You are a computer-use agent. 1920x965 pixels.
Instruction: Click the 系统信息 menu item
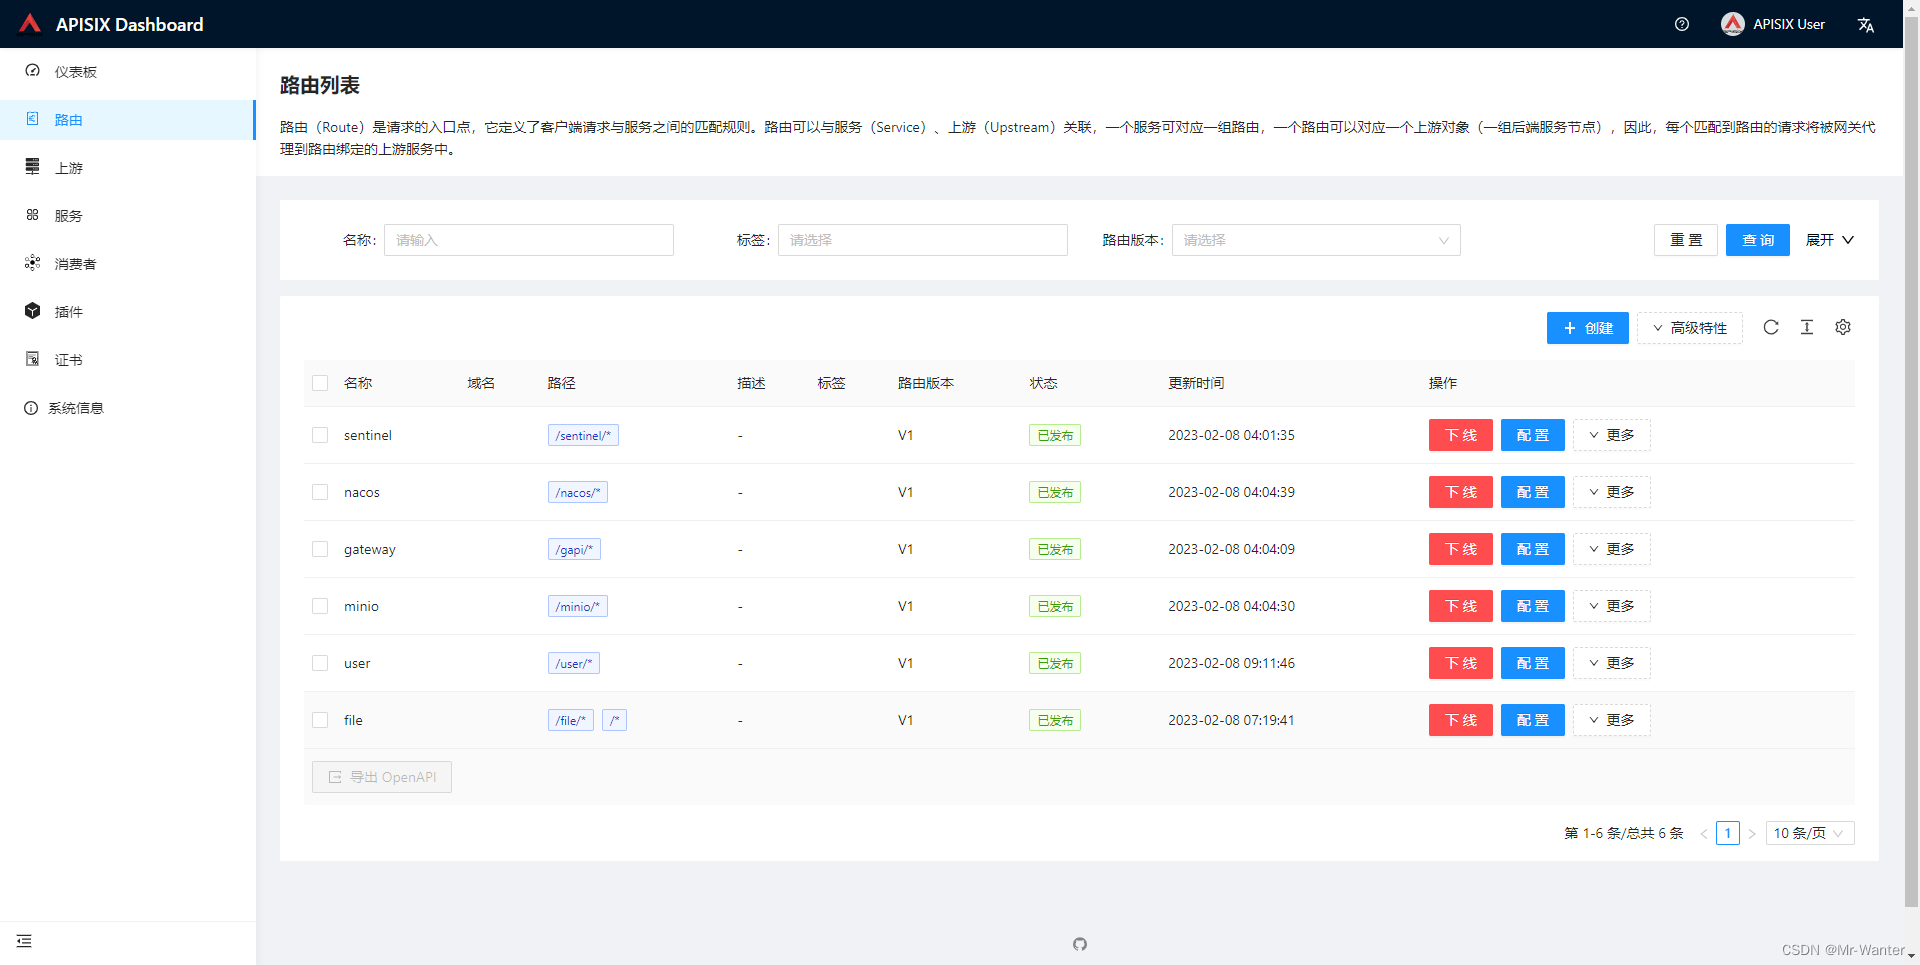pos(128,408)
